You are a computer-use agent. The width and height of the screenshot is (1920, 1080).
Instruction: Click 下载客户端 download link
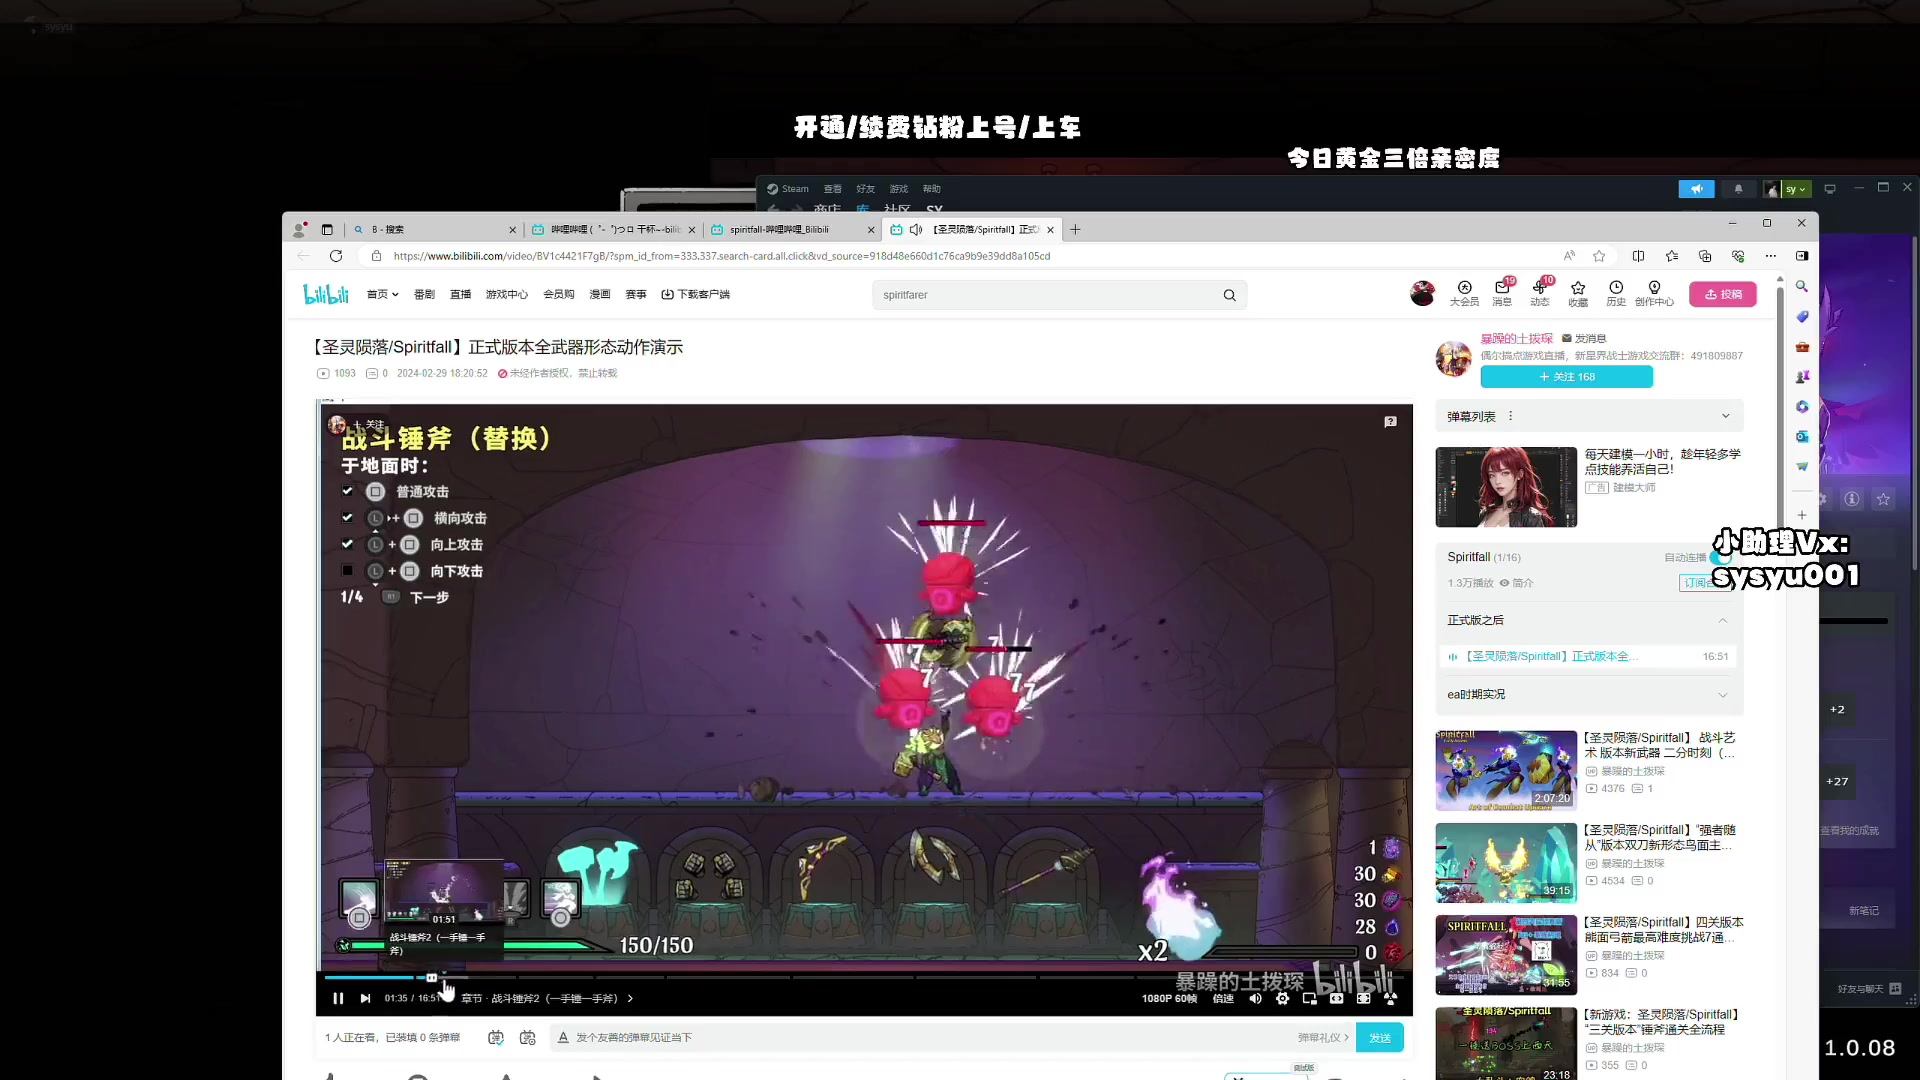pos(695,294)
